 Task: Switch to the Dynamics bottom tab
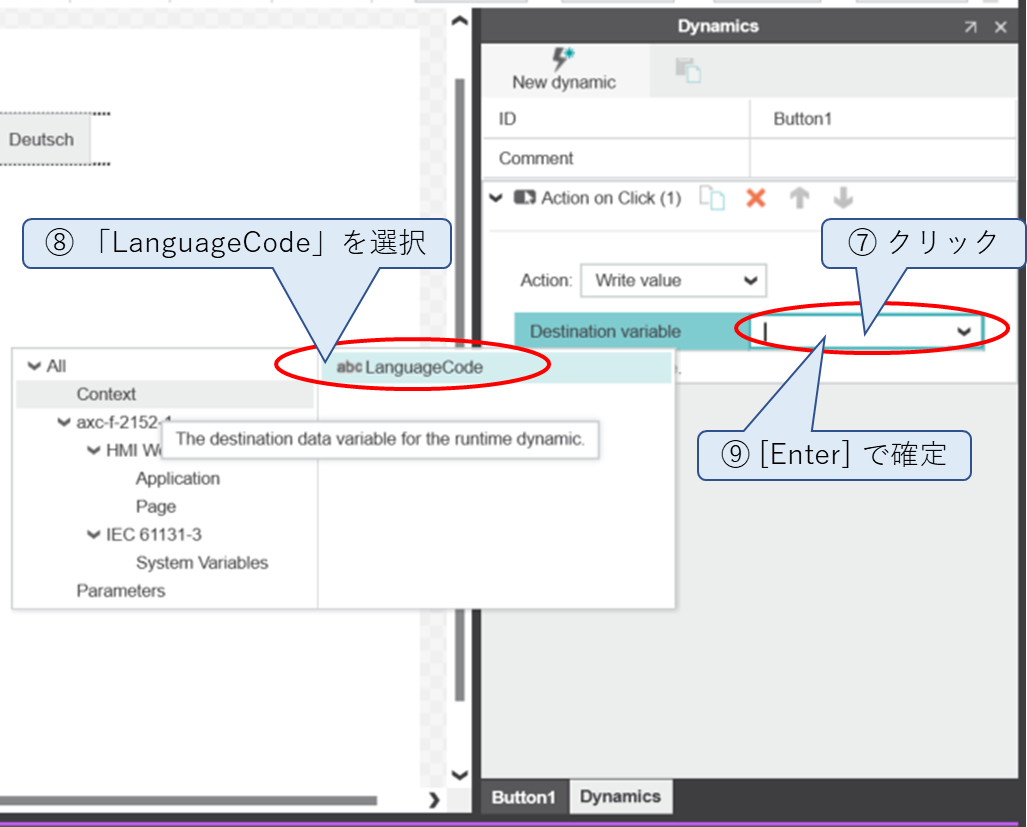620,797
